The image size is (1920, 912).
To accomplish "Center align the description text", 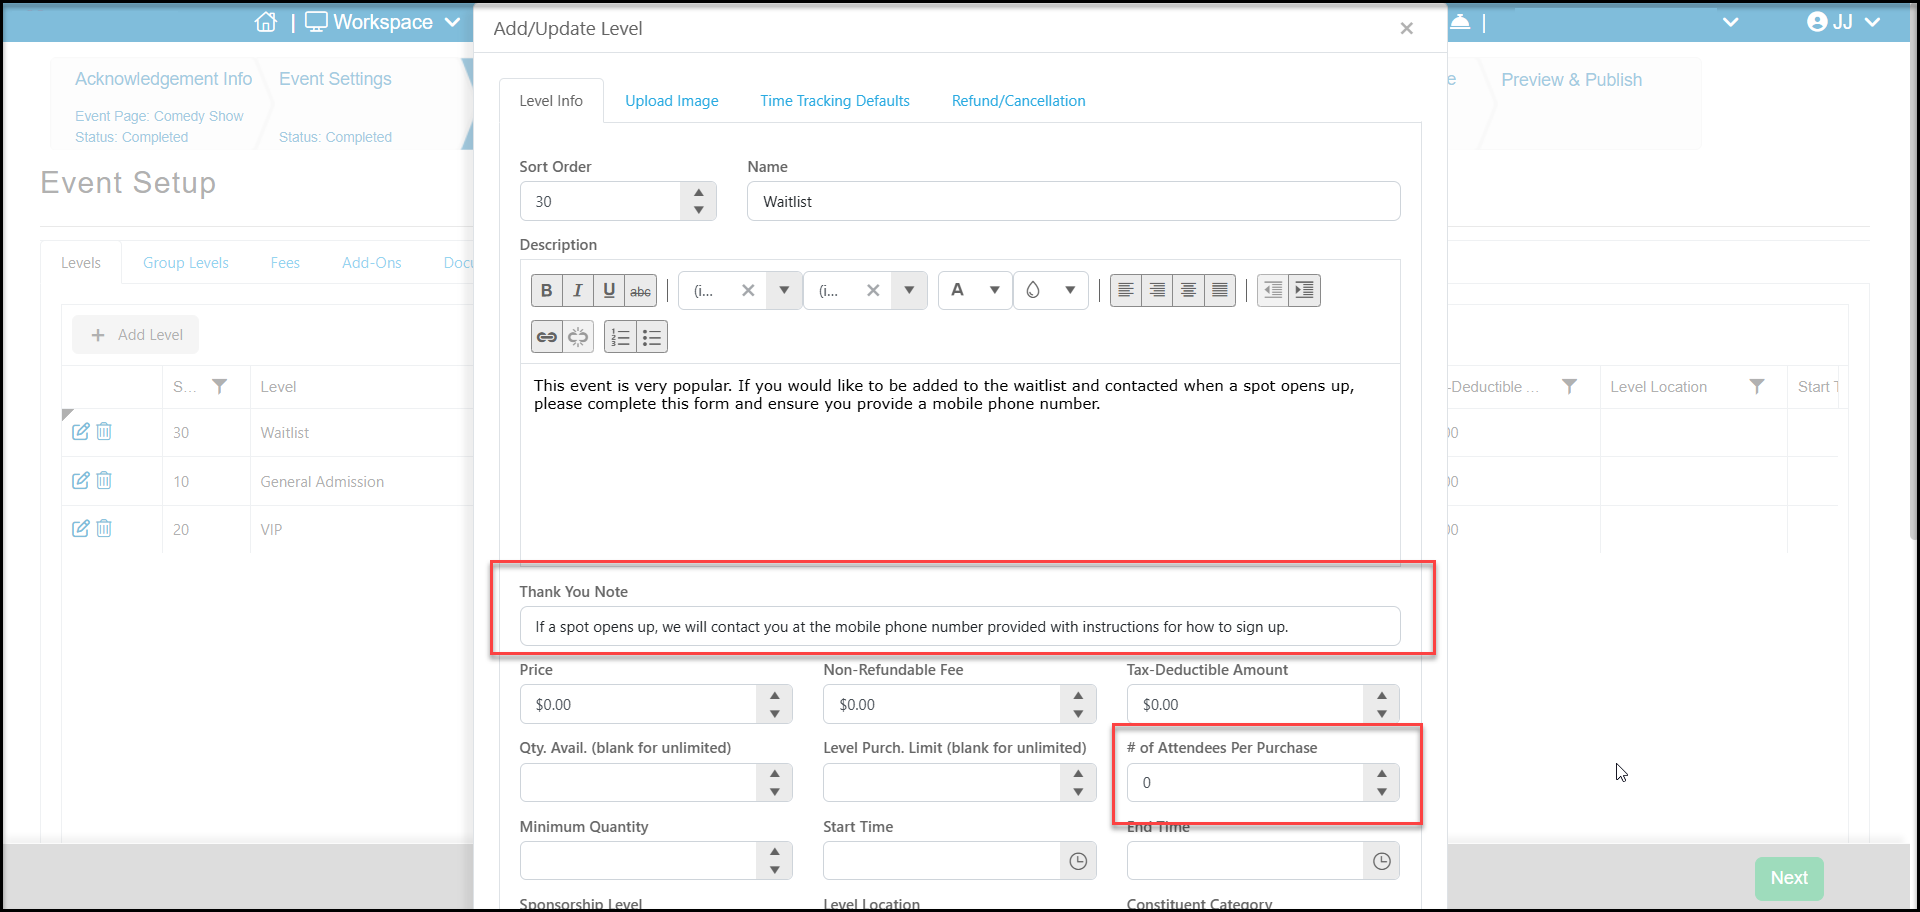I will [1188, 290].
